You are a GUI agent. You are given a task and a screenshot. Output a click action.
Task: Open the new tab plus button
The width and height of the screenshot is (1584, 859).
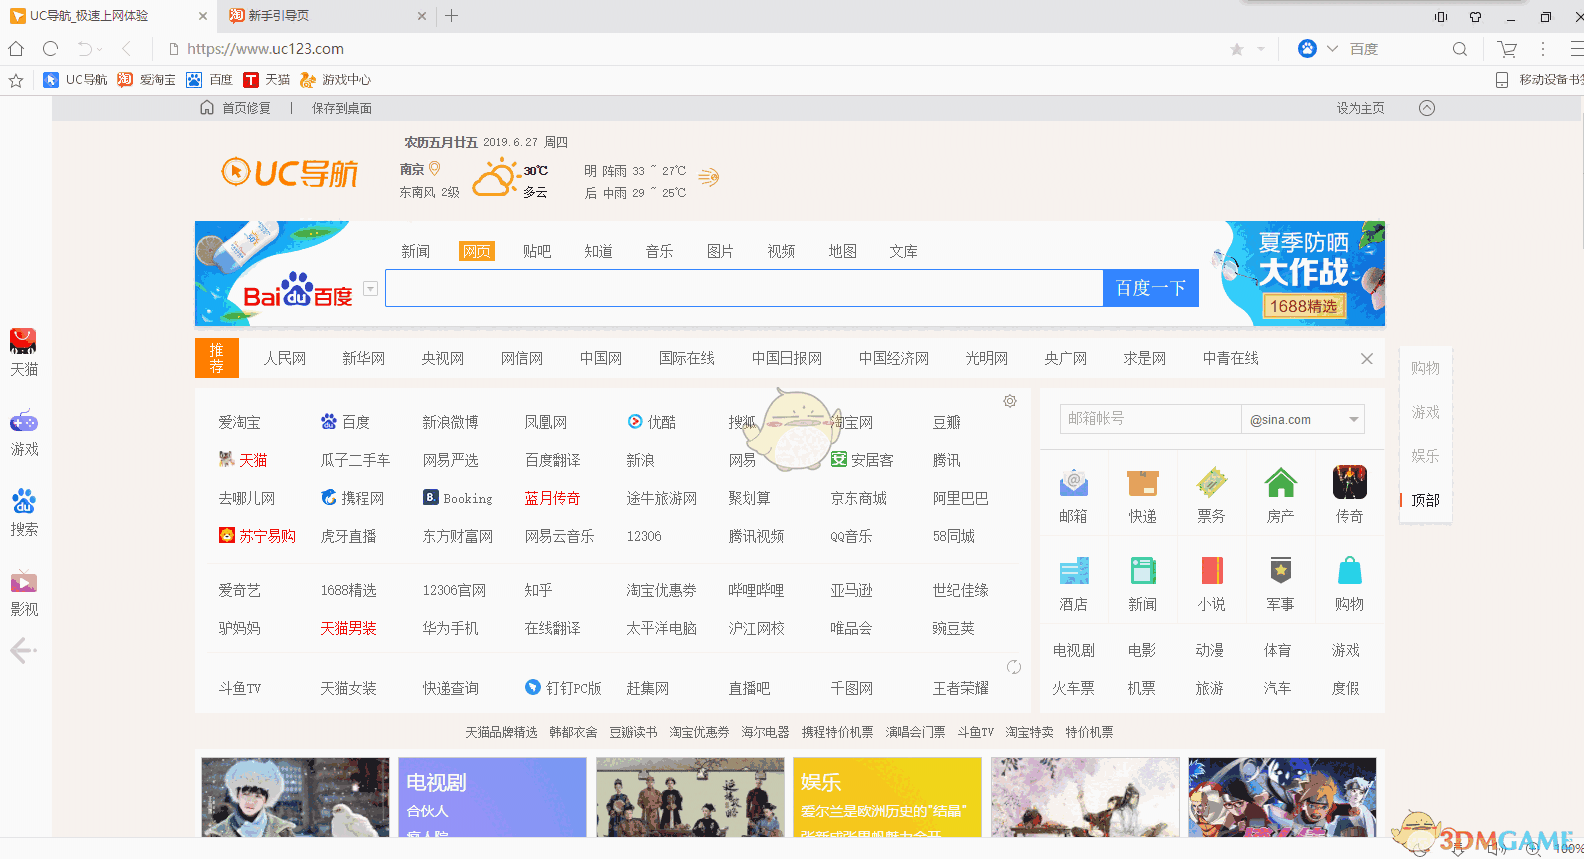pyautogui.click(x=452, y=15)
